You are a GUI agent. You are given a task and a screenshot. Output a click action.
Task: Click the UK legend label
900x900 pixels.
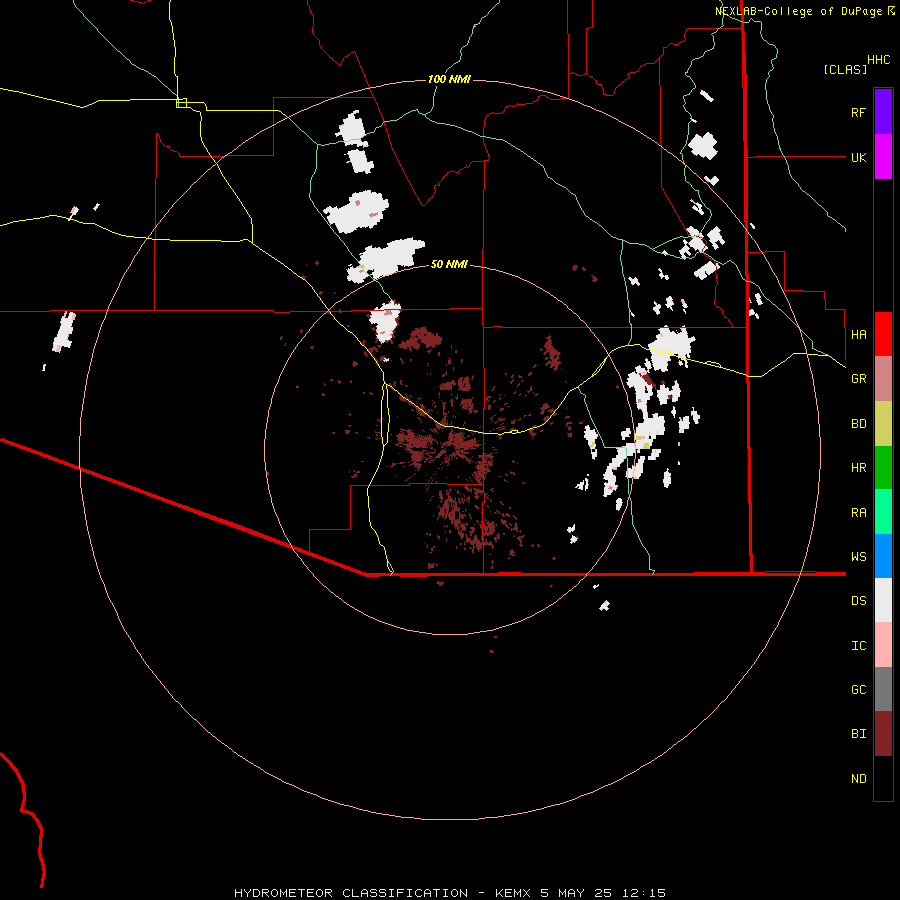point(858,157)
